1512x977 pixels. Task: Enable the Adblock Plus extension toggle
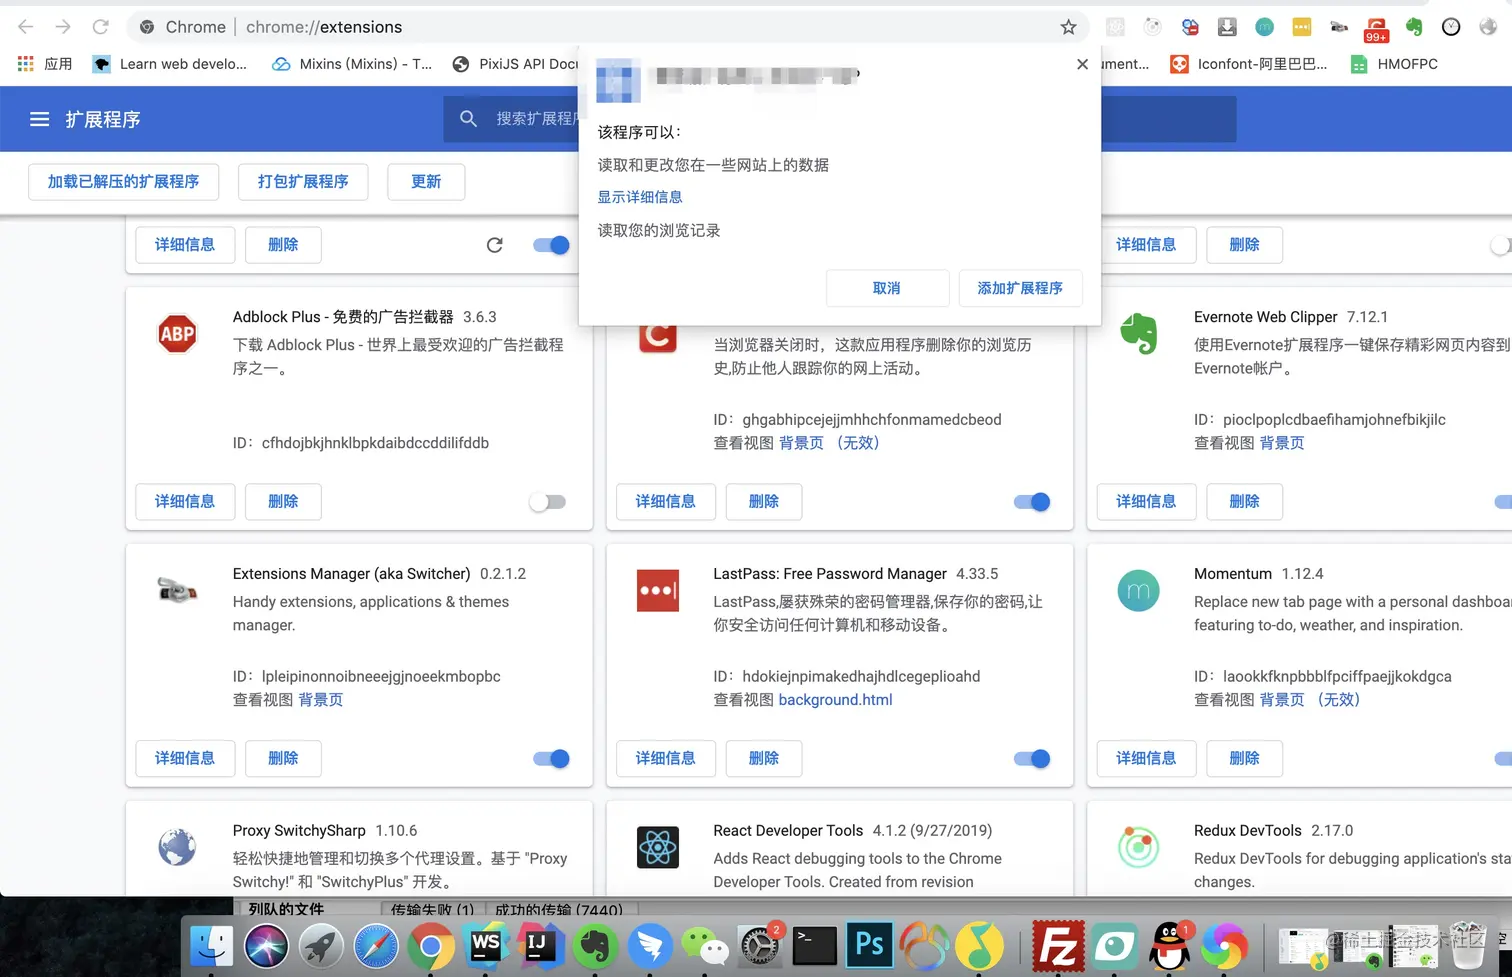pos(548,502)
